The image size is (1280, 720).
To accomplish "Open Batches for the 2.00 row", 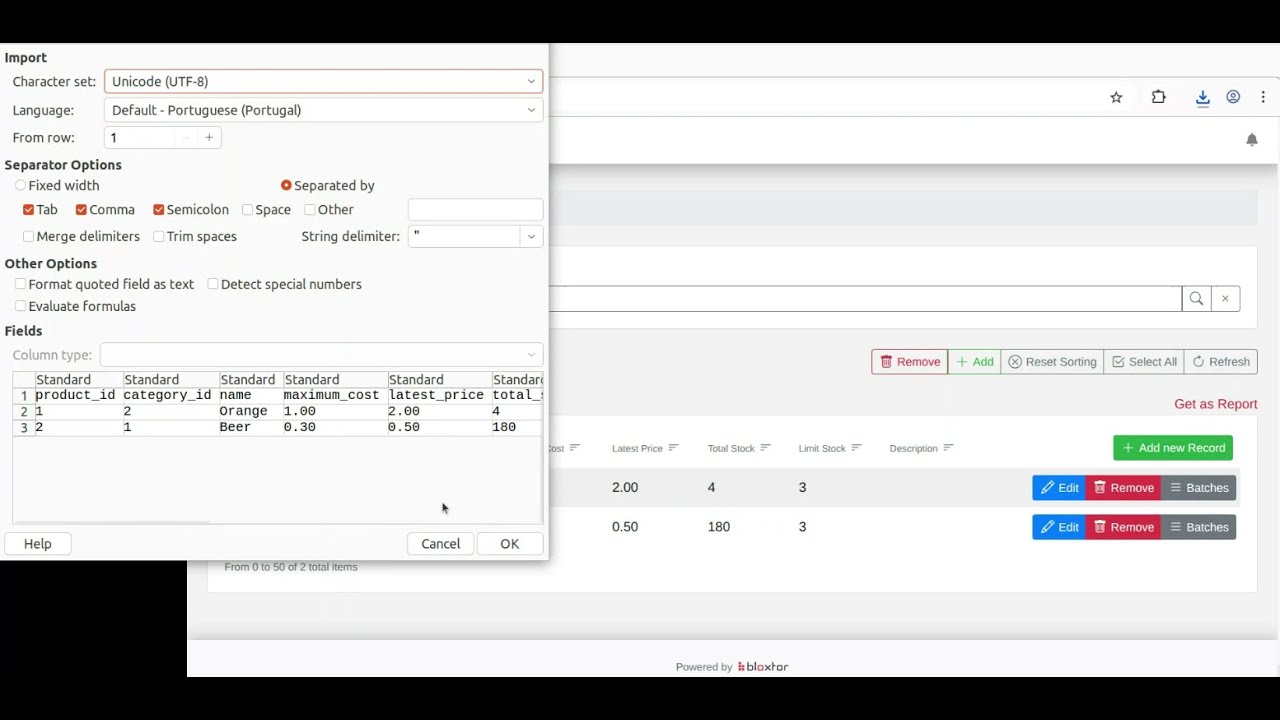I will [1199, 488].
